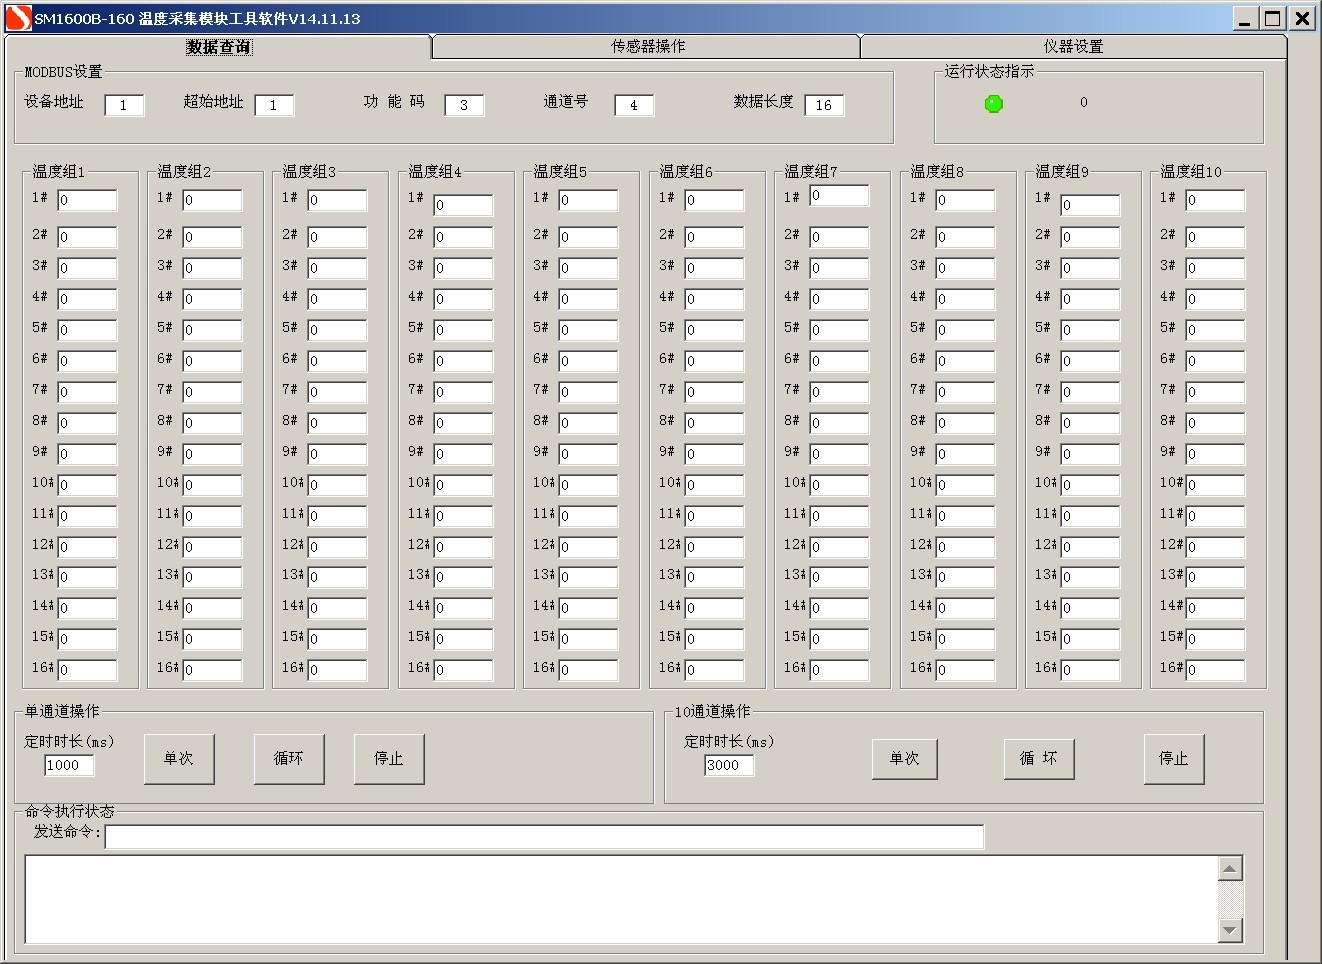The height and width of the screenshot is (964, 1322).
Task: Click the green running status indicator
Action: 994,103
